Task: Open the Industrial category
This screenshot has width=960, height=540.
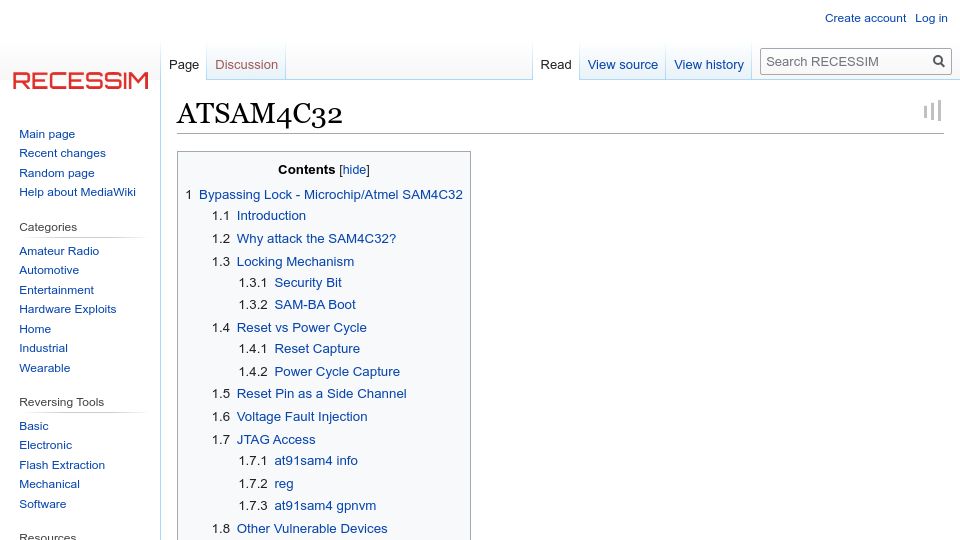Action: click(43, 348)
